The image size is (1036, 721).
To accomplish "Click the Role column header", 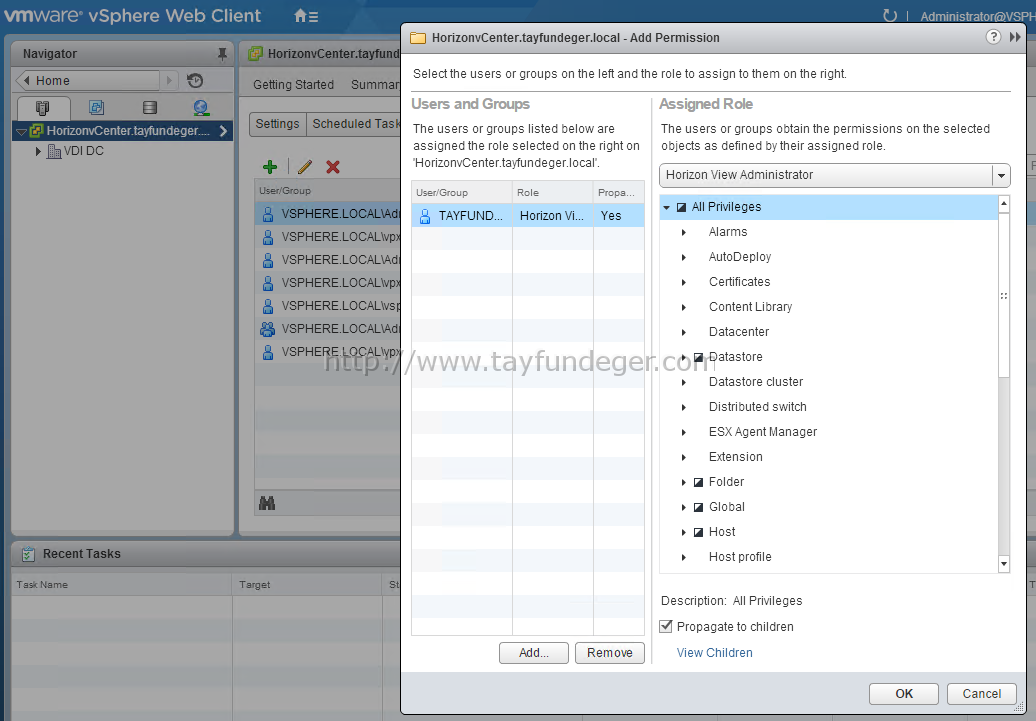I will pyautogui.click(x=553, y=192).
